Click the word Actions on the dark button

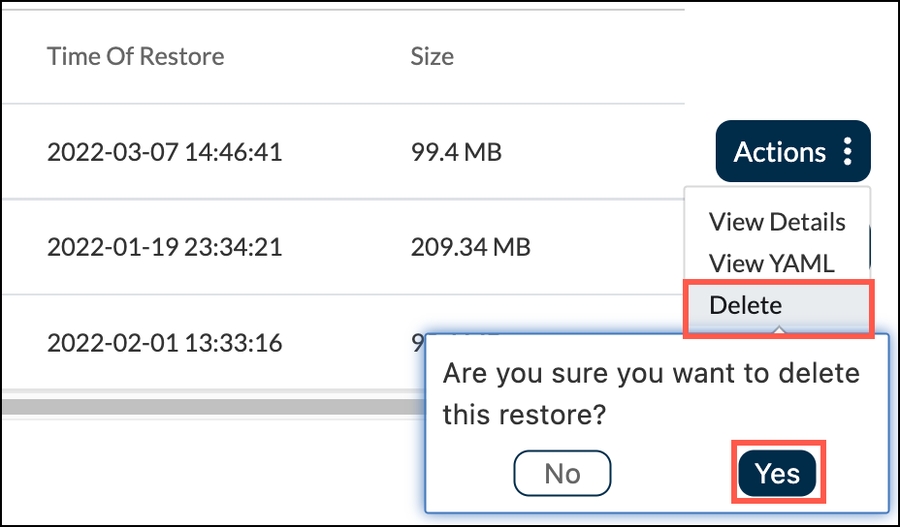(x=780, y=152)
